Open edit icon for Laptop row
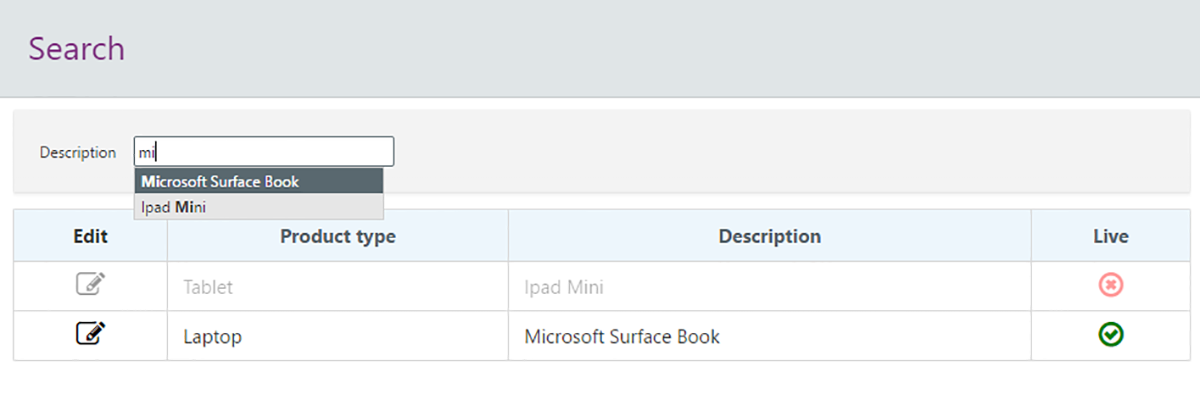The height and width of the screenshot is (410, 1200). click(x=90, y=334)
